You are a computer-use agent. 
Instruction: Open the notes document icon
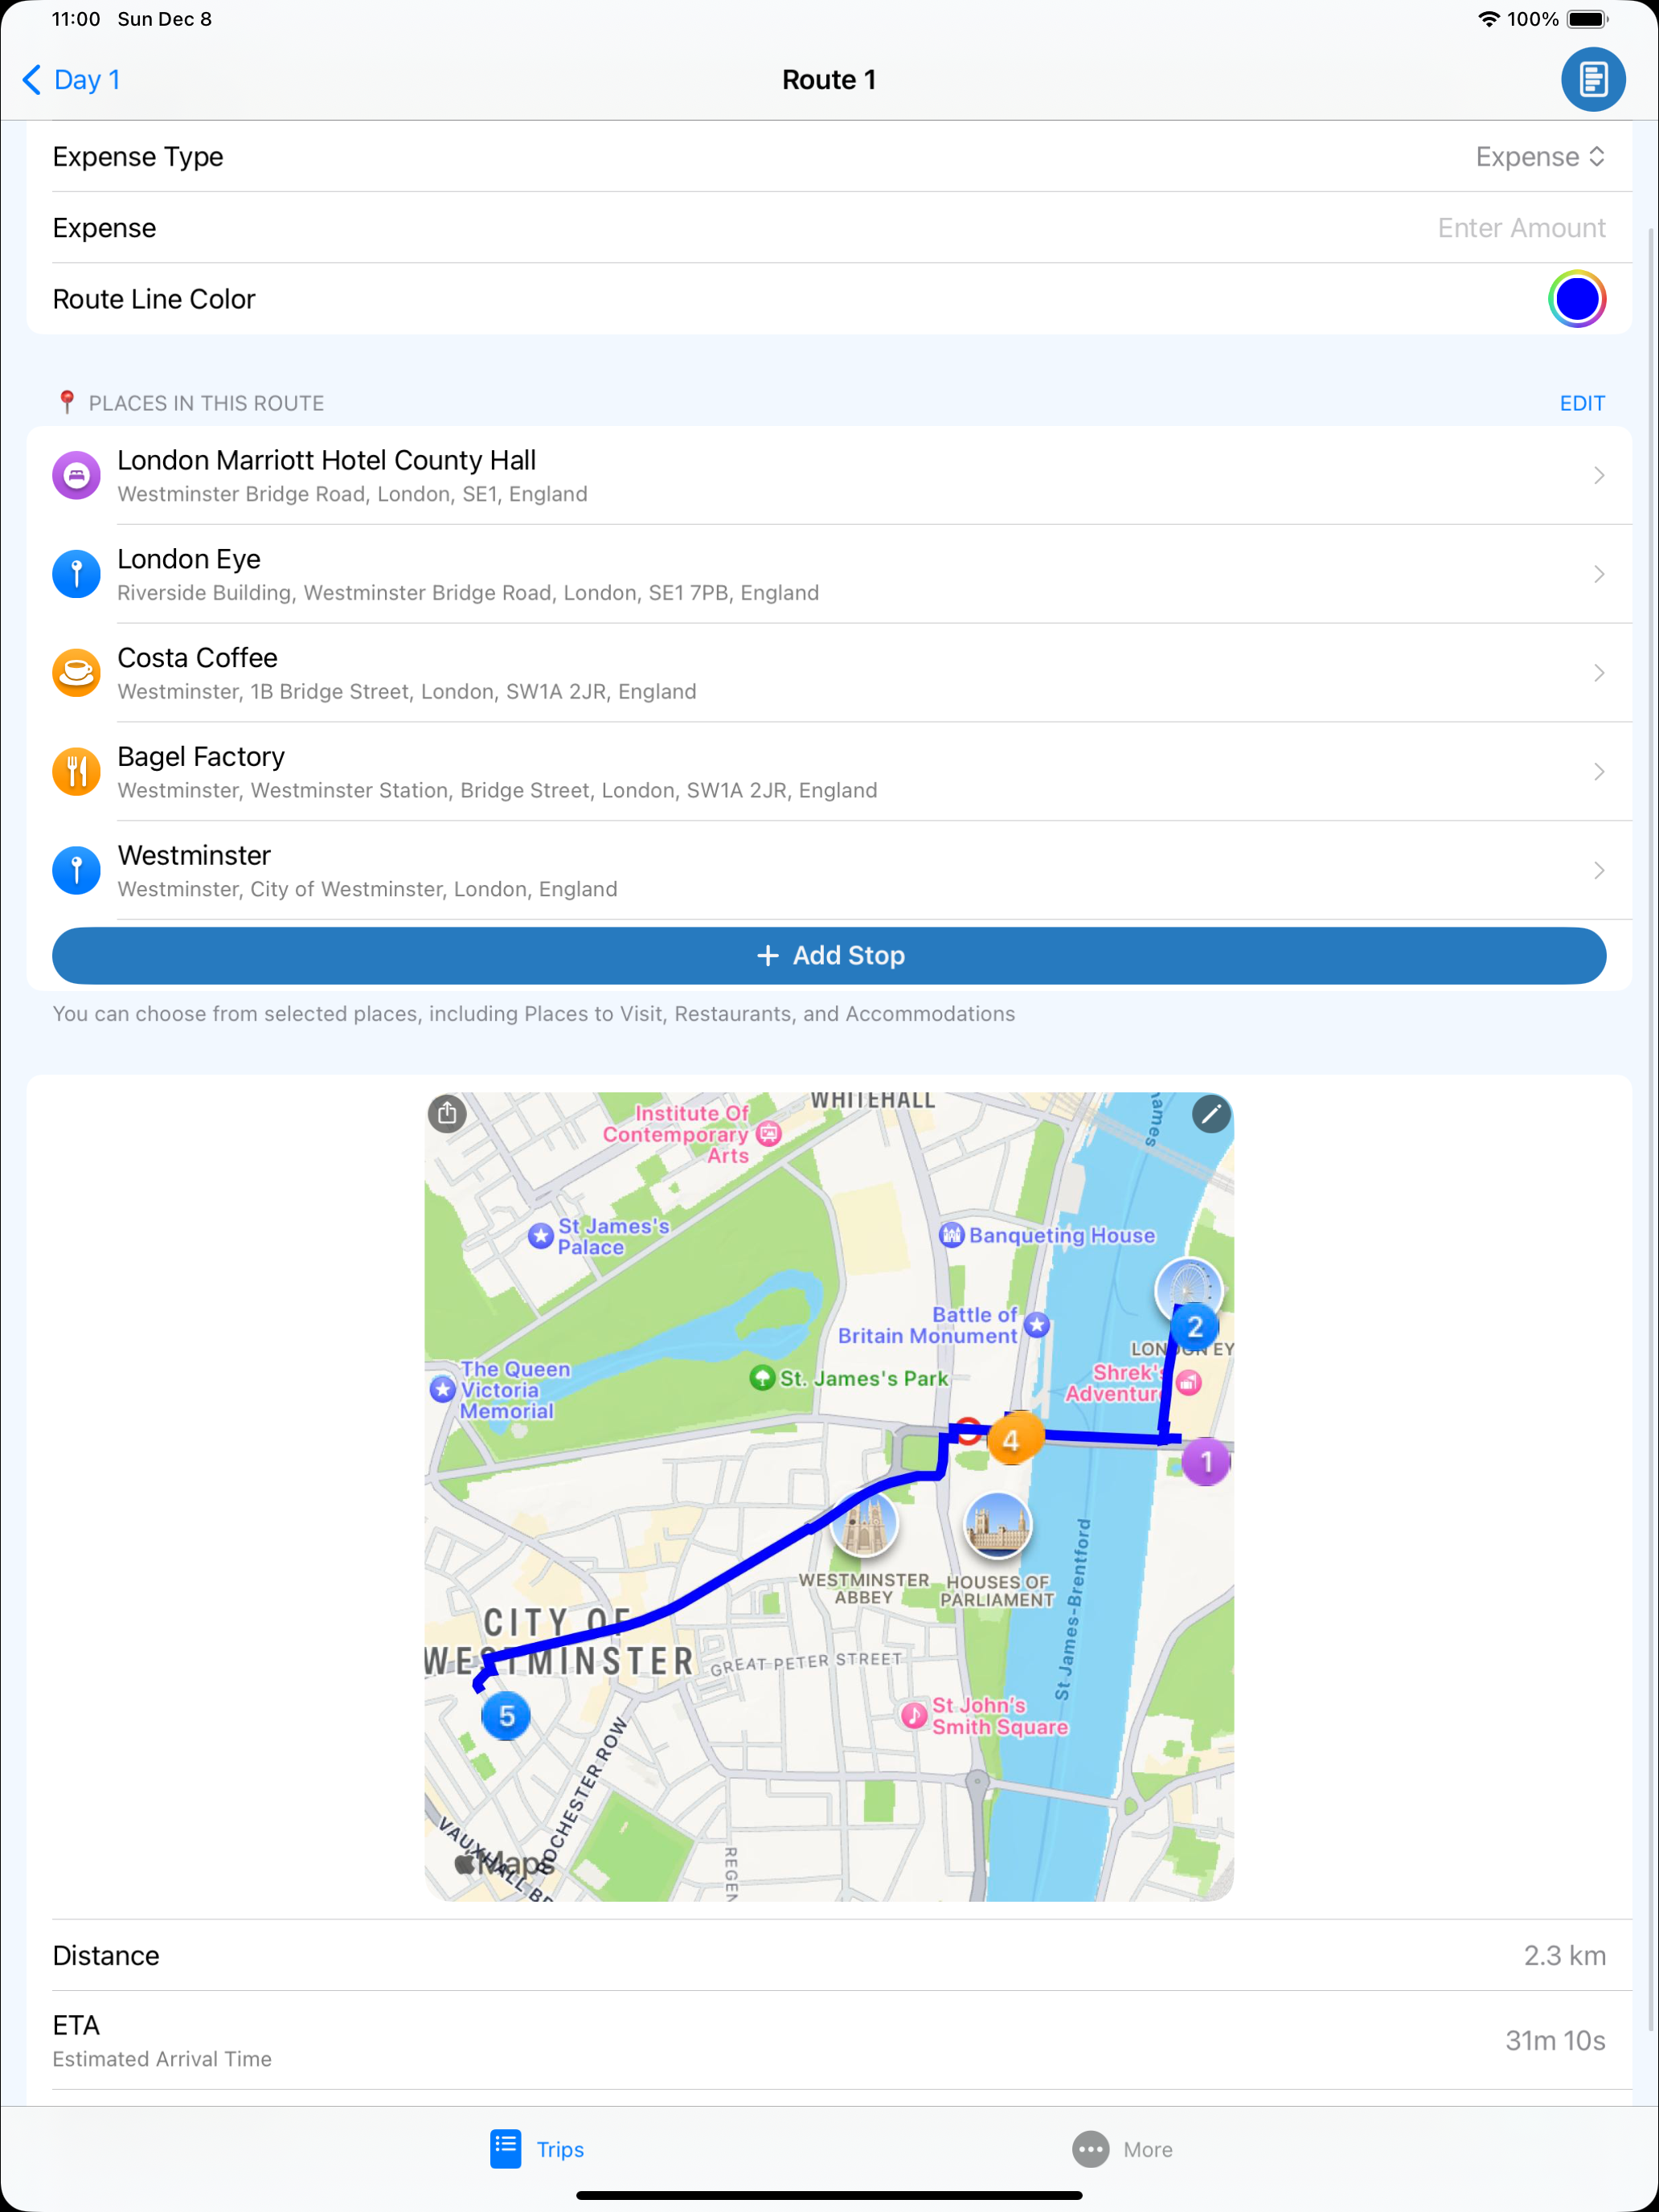1592,79
